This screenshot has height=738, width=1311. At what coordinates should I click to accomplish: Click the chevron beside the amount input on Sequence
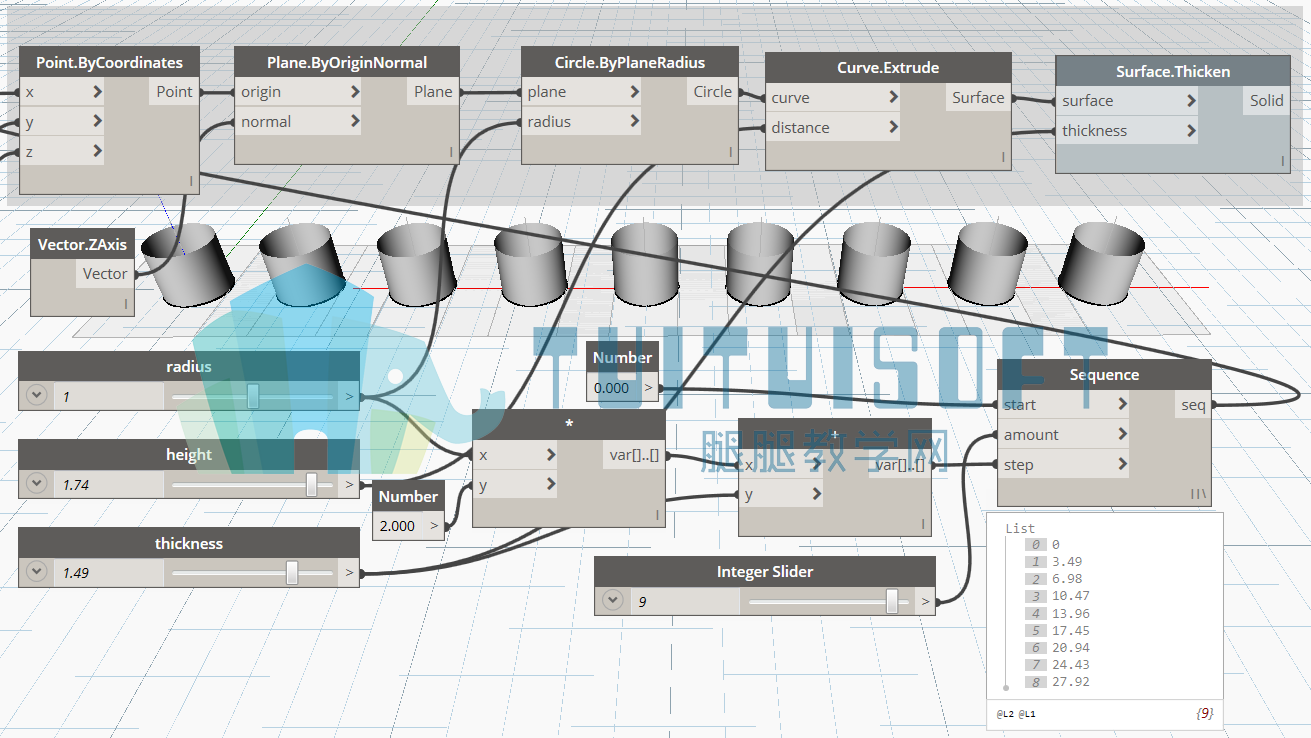click(x=1123, y=434)
